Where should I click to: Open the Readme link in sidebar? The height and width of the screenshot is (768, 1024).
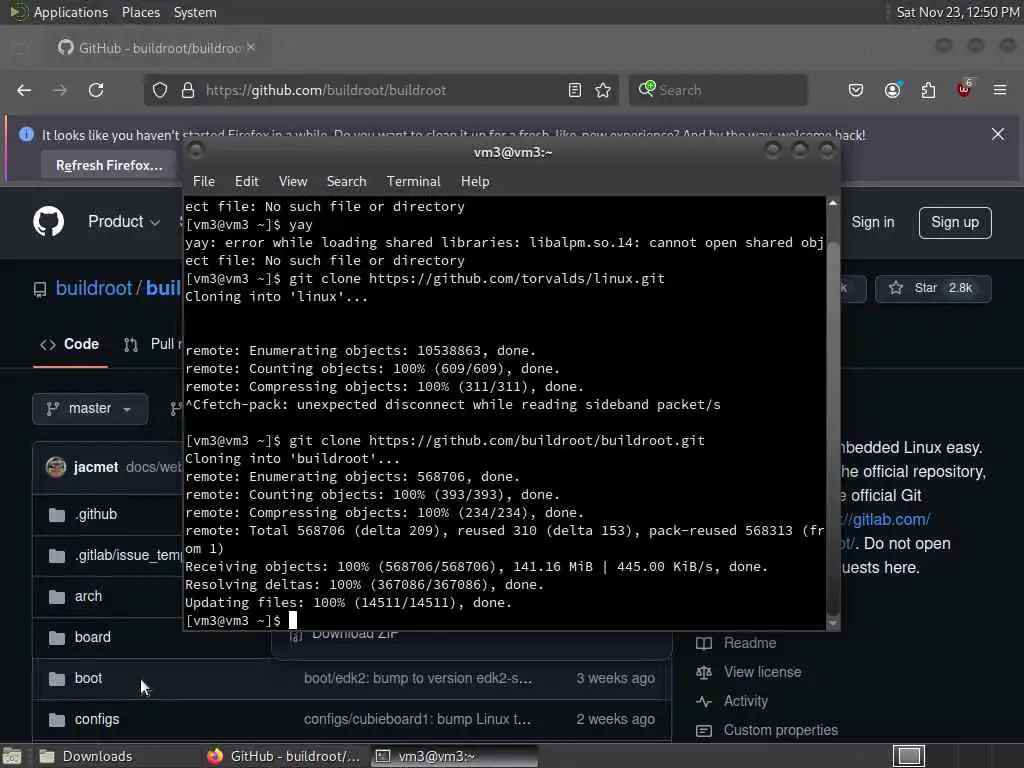pos(750,643)
